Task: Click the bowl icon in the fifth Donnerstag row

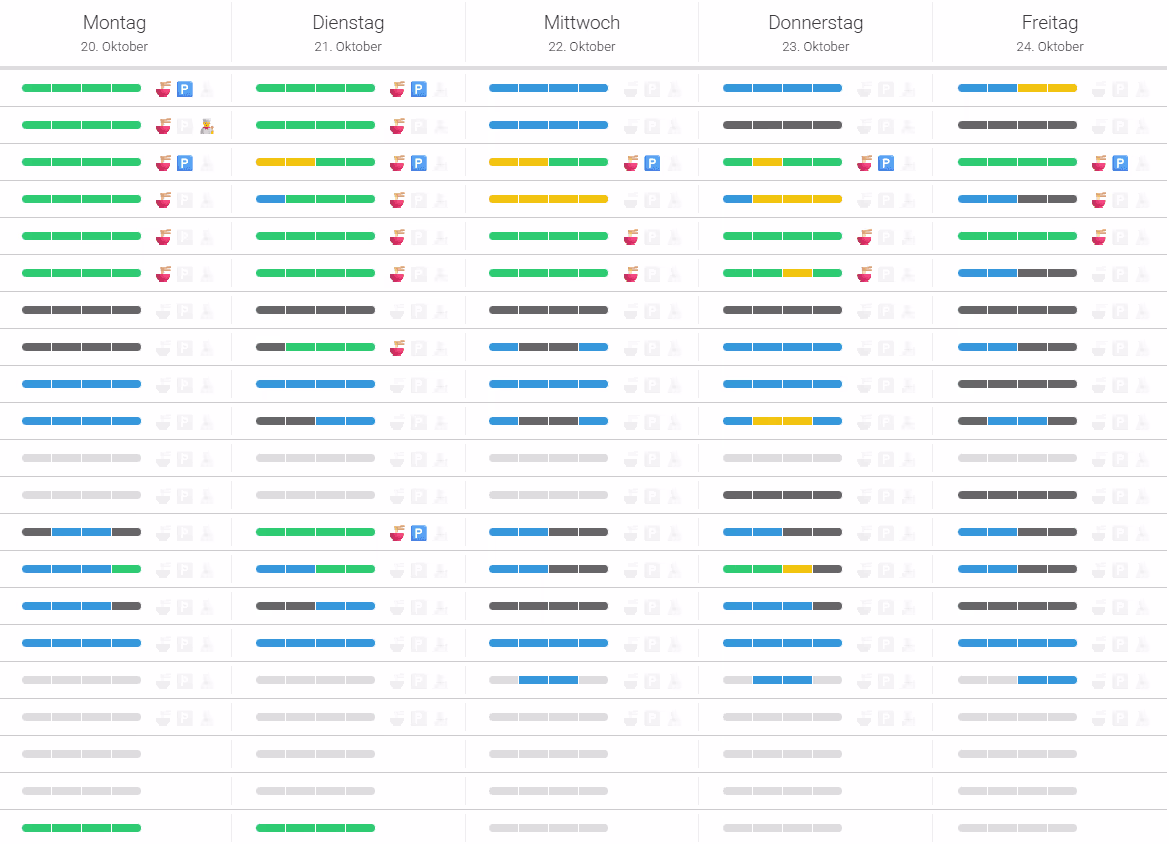Action: (x=865, y=236)
